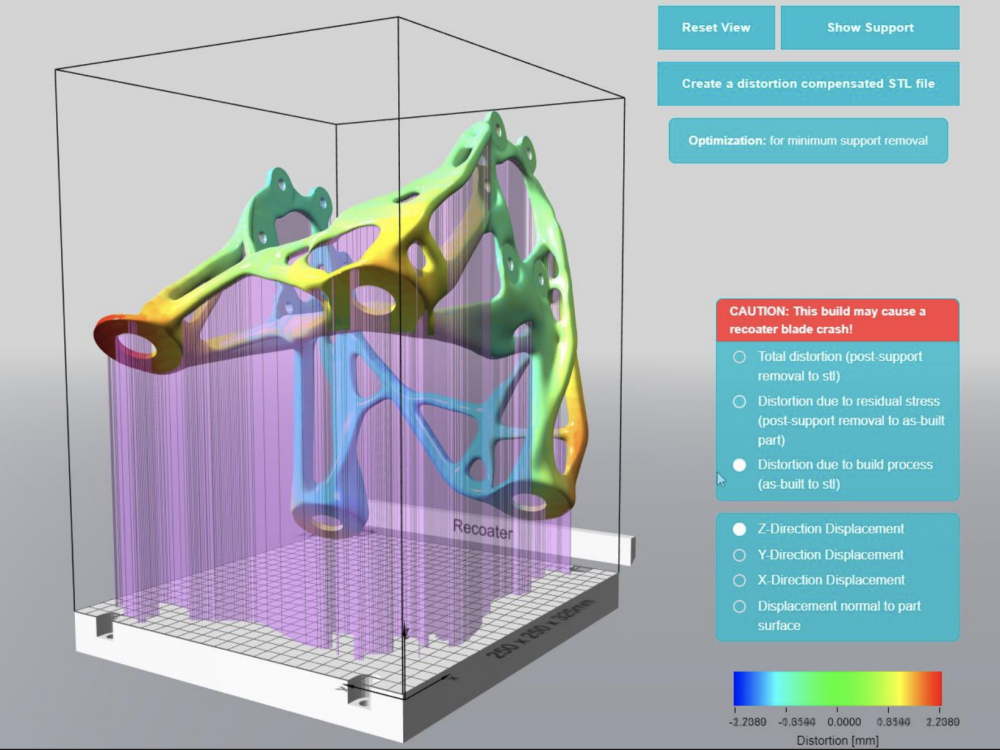Choose Z-Direction Displacement
Image resolution: width=1000 pixels, height=750 pixels.
coord(739,529)
